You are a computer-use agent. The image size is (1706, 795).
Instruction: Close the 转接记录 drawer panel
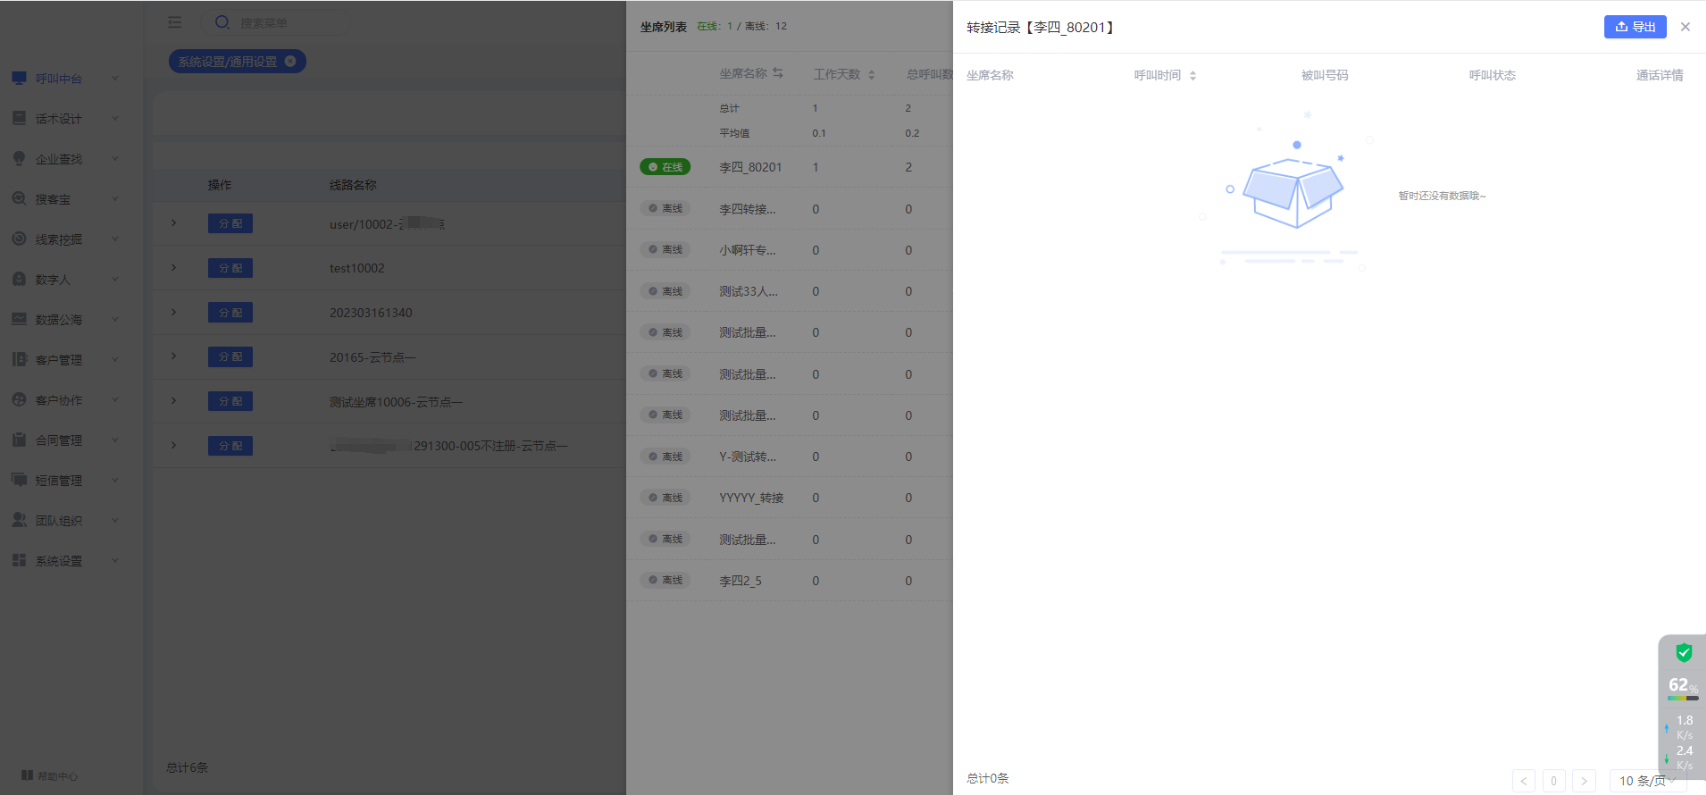pos(1685,27)
